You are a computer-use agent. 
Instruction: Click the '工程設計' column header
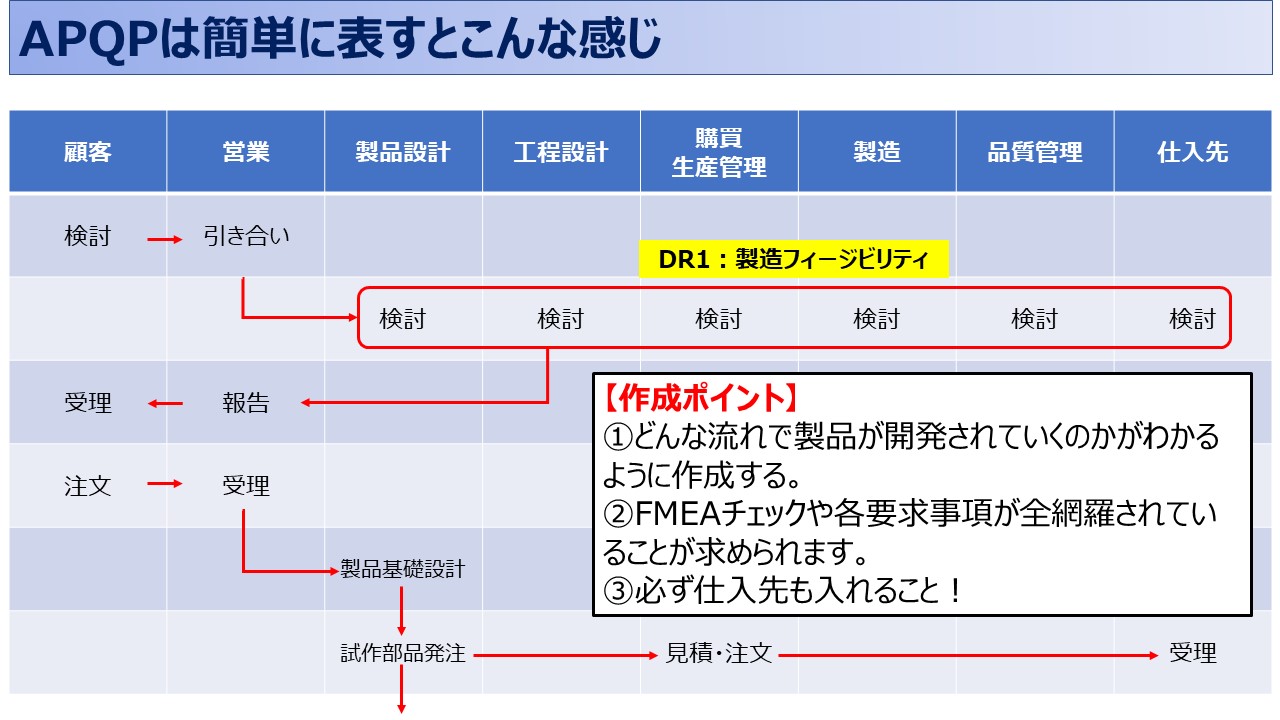561,152
